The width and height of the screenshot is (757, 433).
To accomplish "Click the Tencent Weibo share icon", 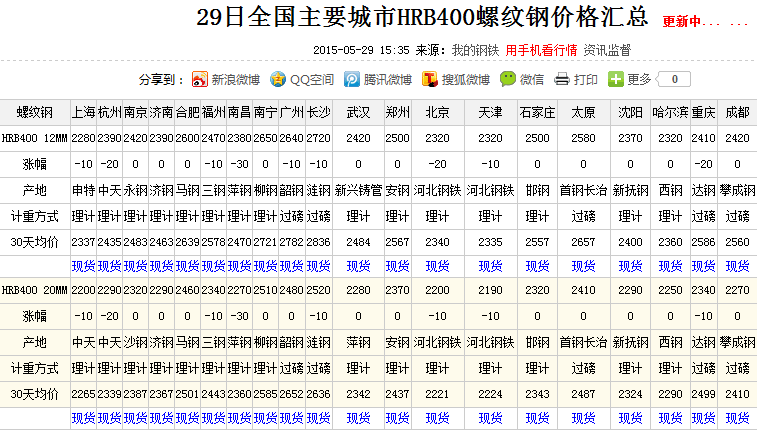I will coord(351,79).
